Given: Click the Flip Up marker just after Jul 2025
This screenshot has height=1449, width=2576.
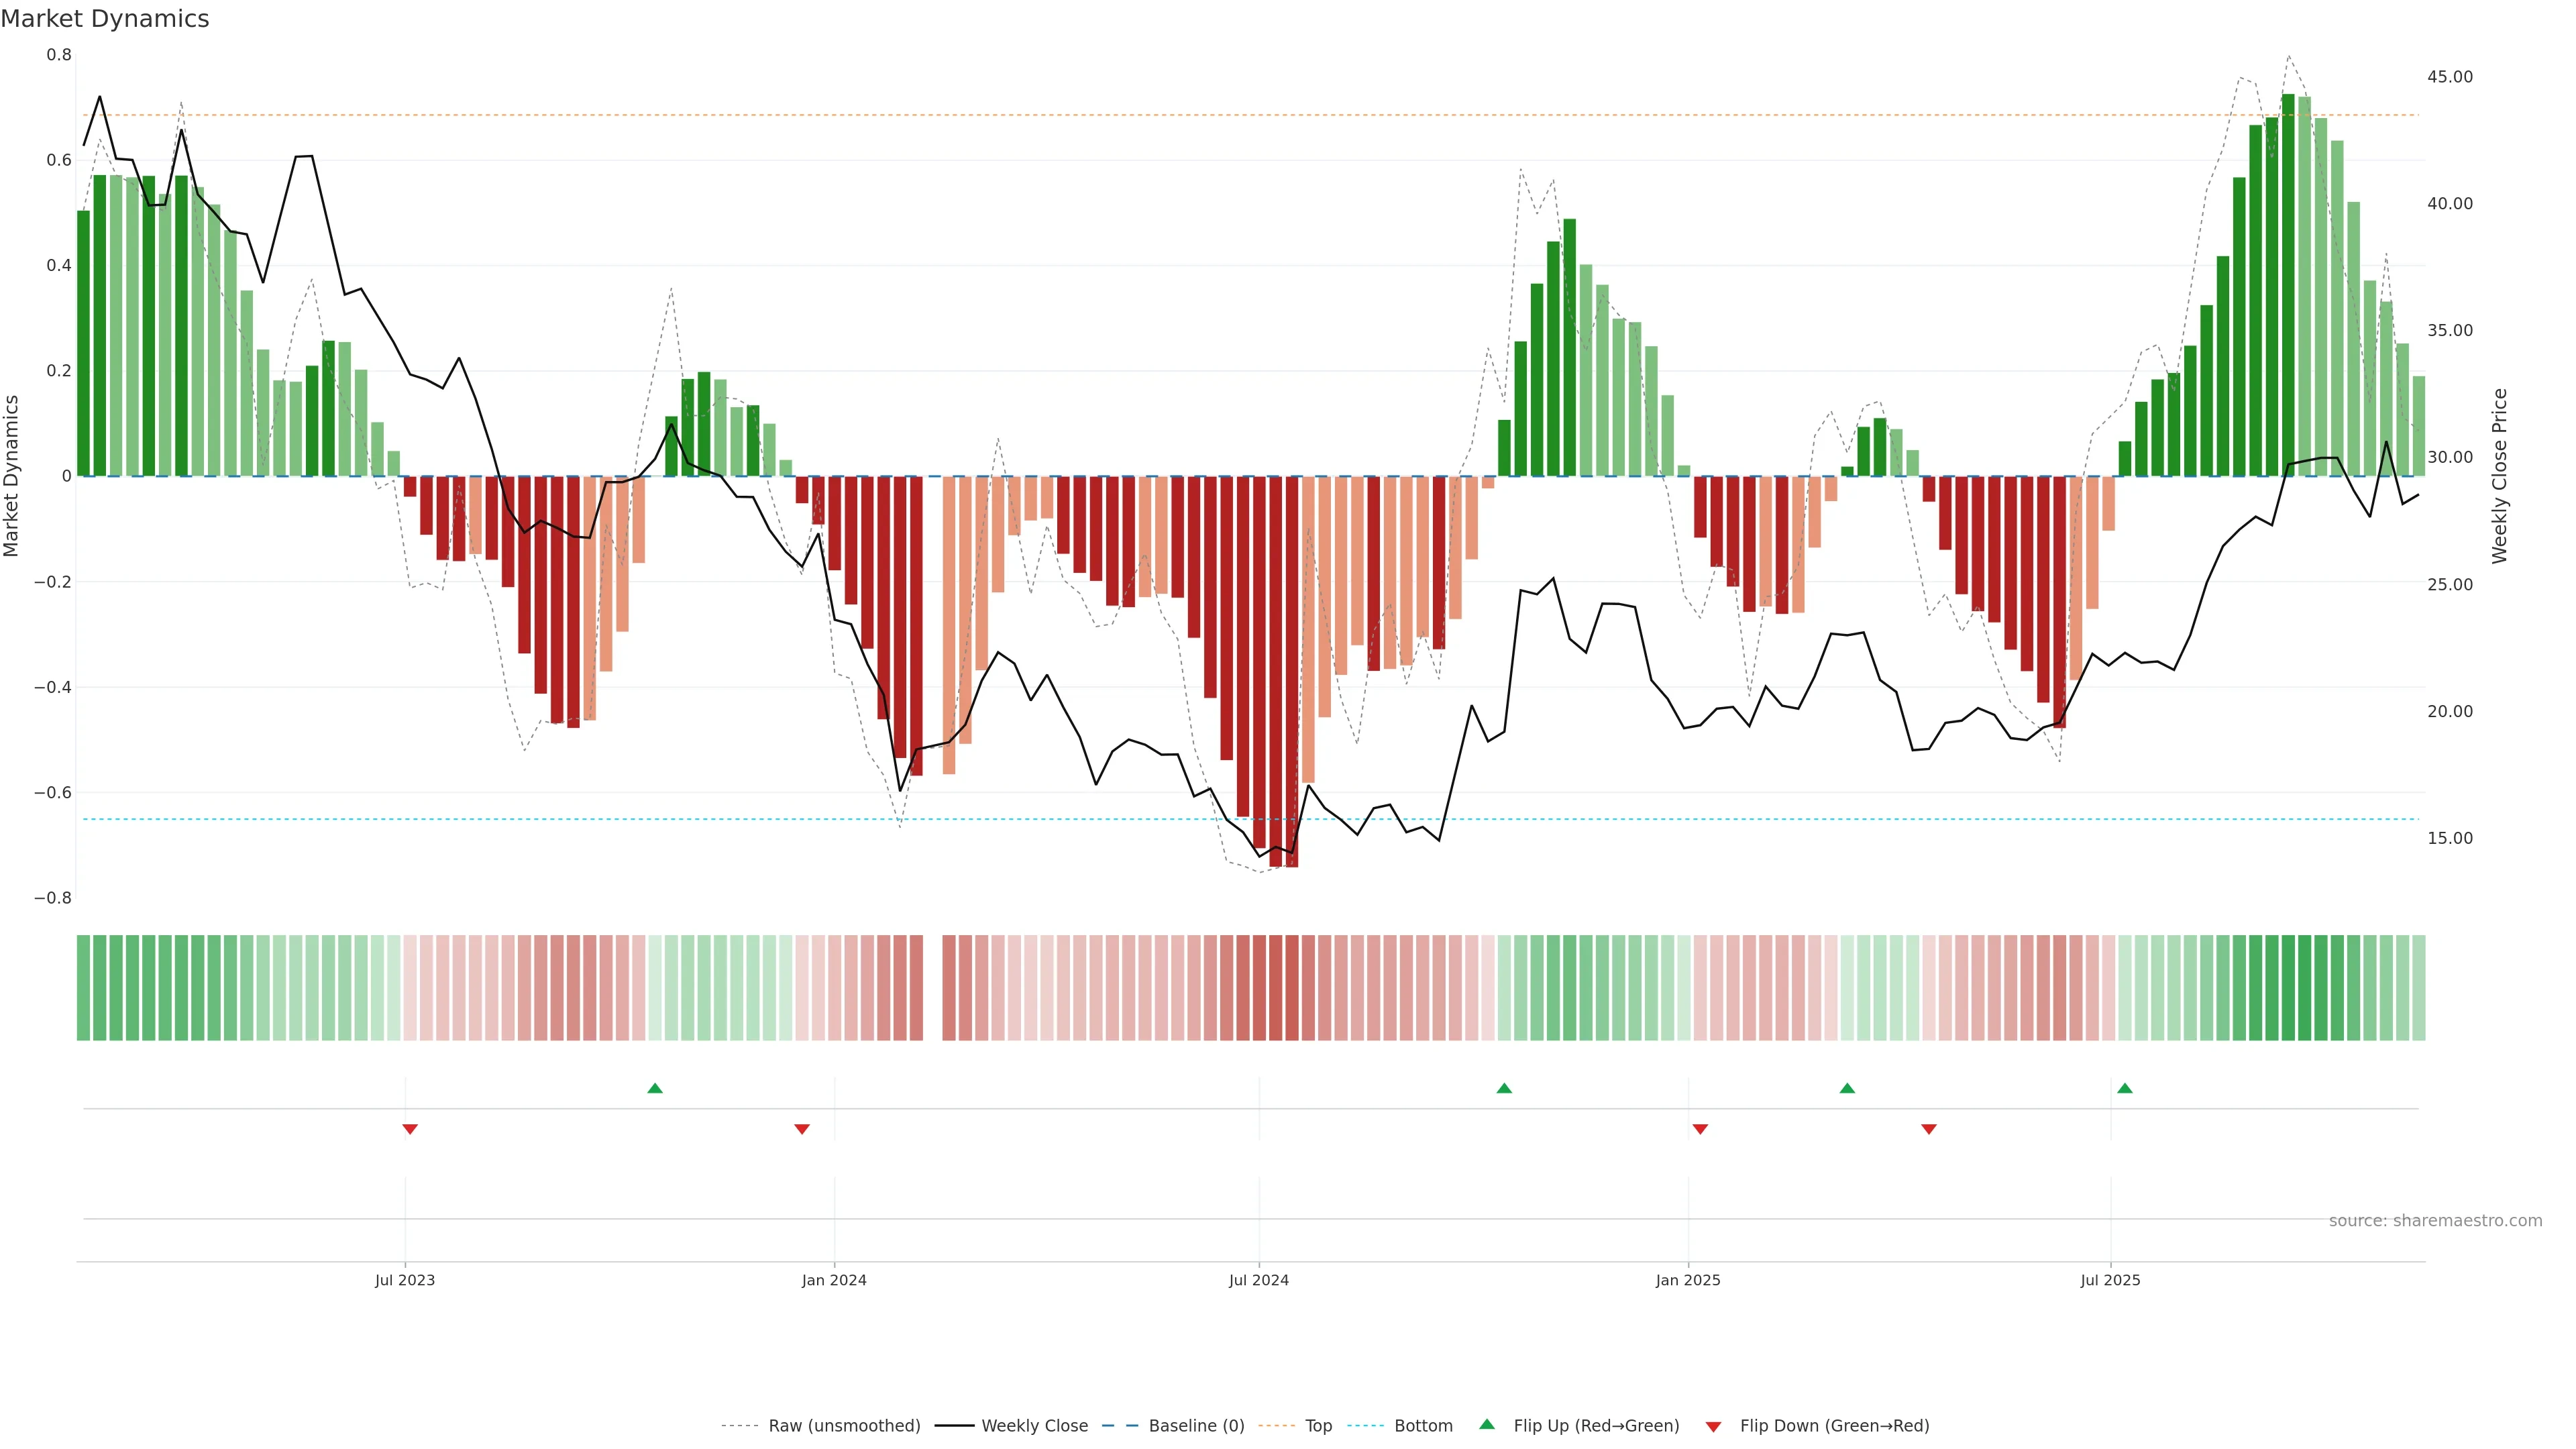Looking at the screenshot, I should (2124, 1088).
